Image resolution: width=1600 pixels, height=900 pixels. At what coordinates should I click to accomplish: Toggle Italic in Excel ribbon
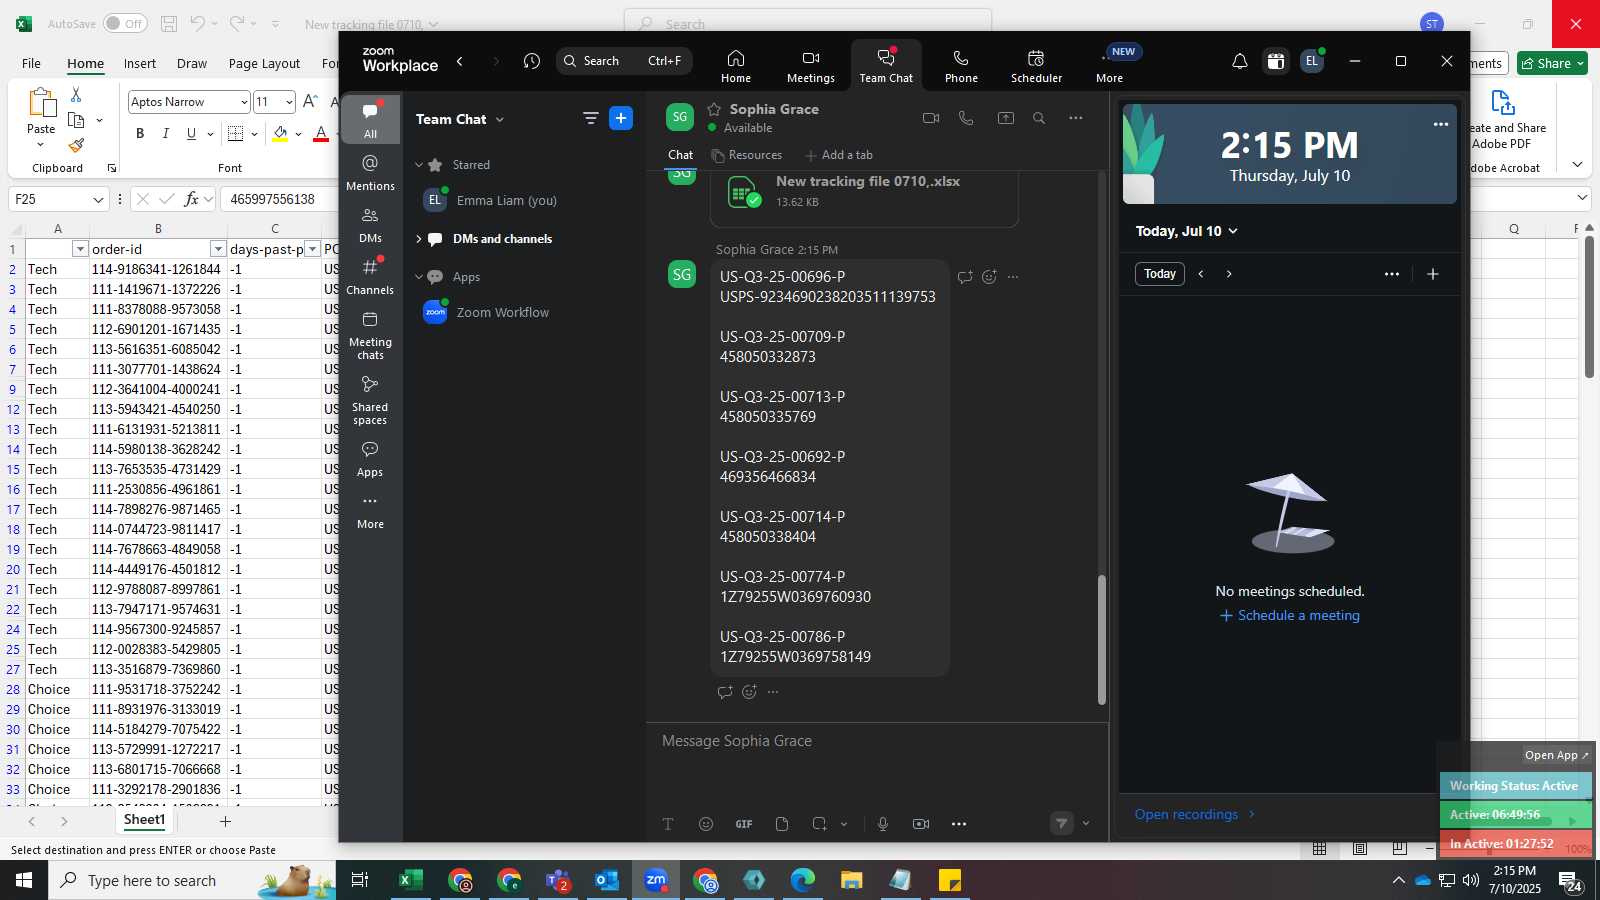pos(166,134)
